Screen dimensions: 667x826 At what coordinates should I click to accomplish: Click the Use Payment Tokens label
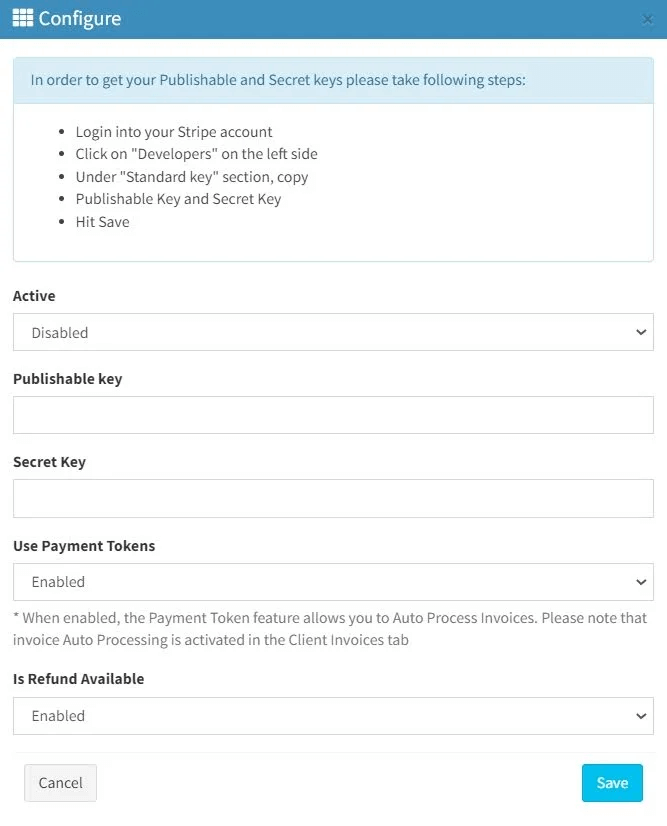84,546
